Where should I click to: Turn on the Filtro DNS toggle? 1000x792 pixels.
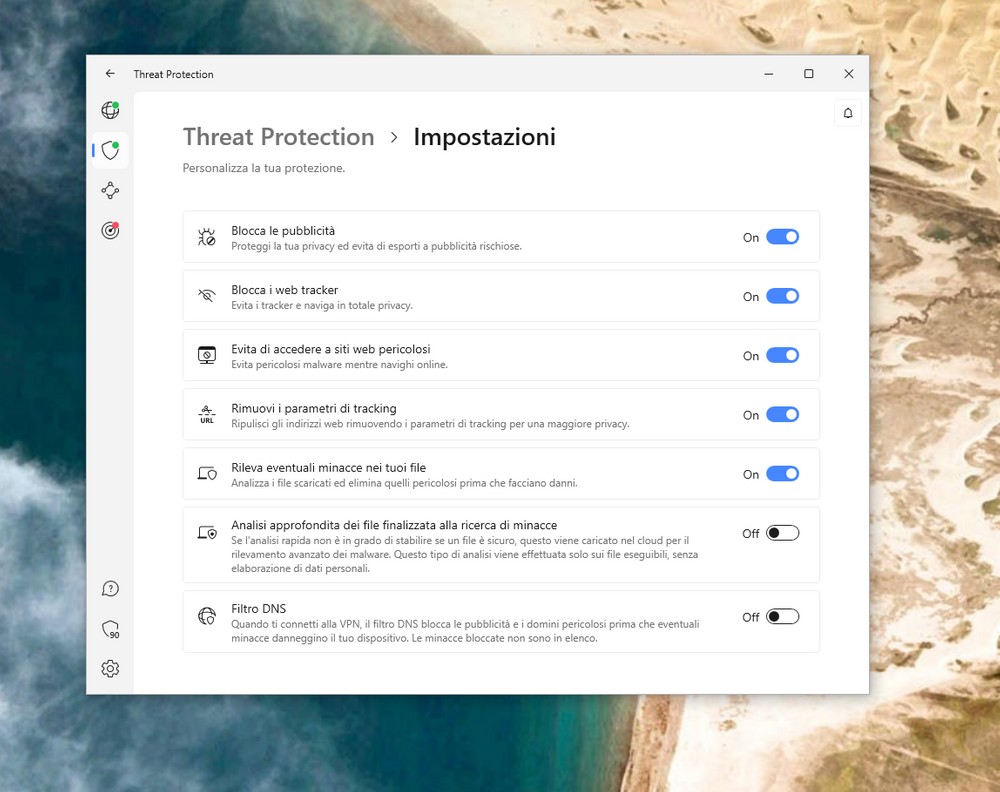click(783, 617)
